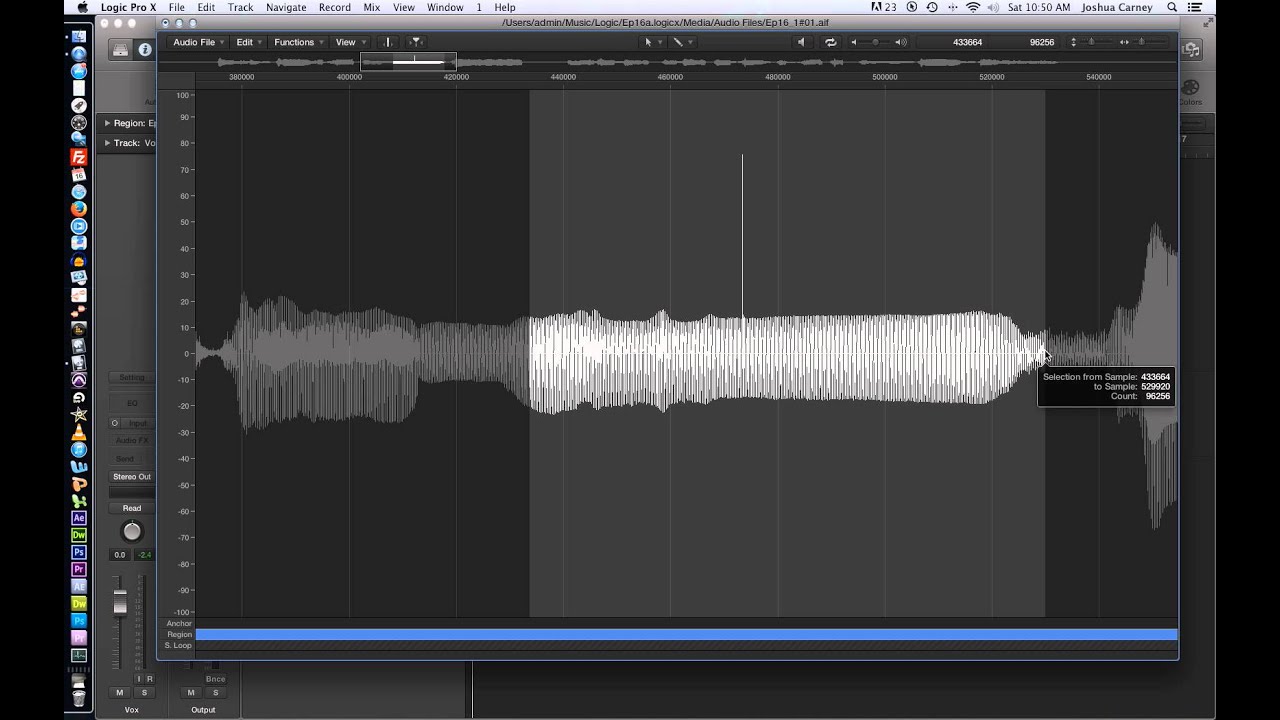Toggle the cycle loop playback button
1280x720 pixels.
[x=830, y=42]
